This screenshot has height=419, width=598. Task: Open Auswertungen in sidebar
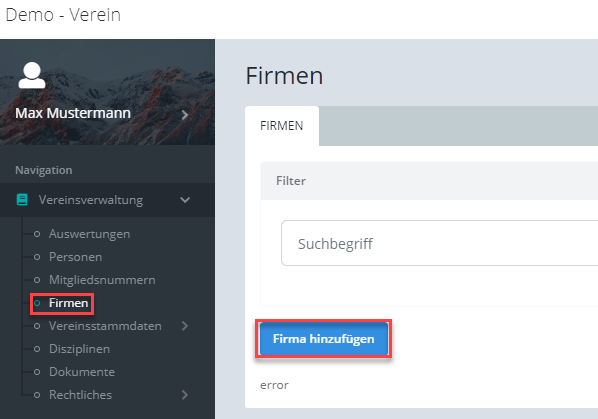pyautogui.click(x=90, y=234)
